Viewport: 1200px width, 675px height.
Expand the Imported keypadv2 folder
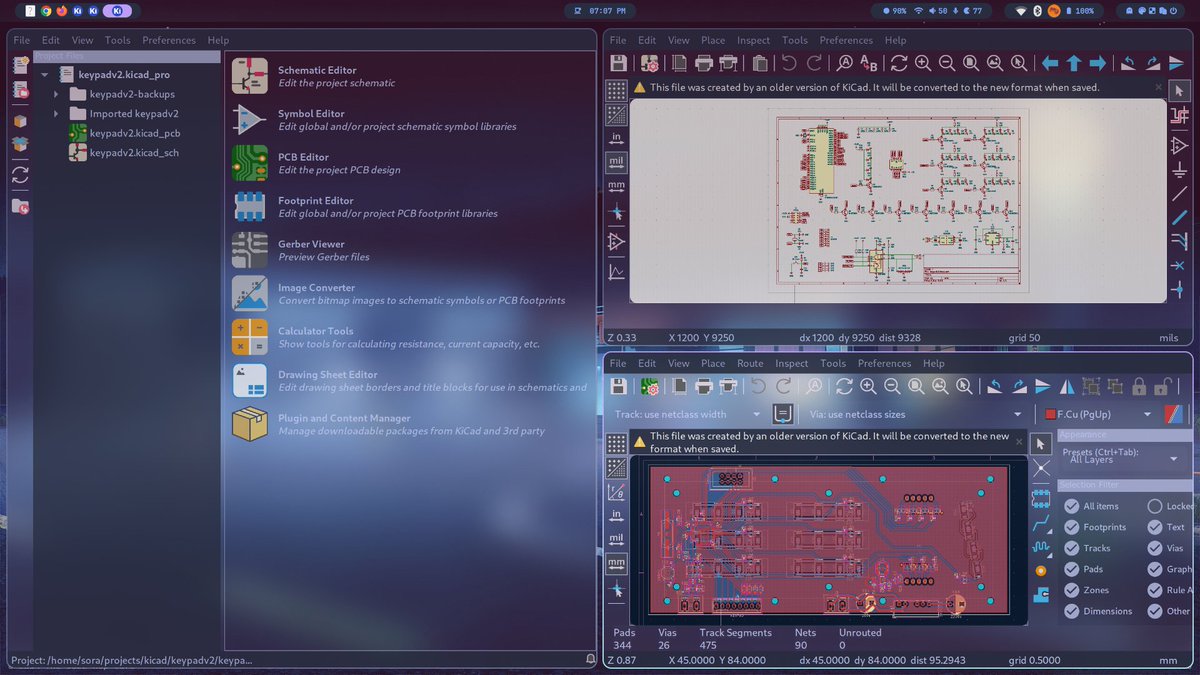57,114
